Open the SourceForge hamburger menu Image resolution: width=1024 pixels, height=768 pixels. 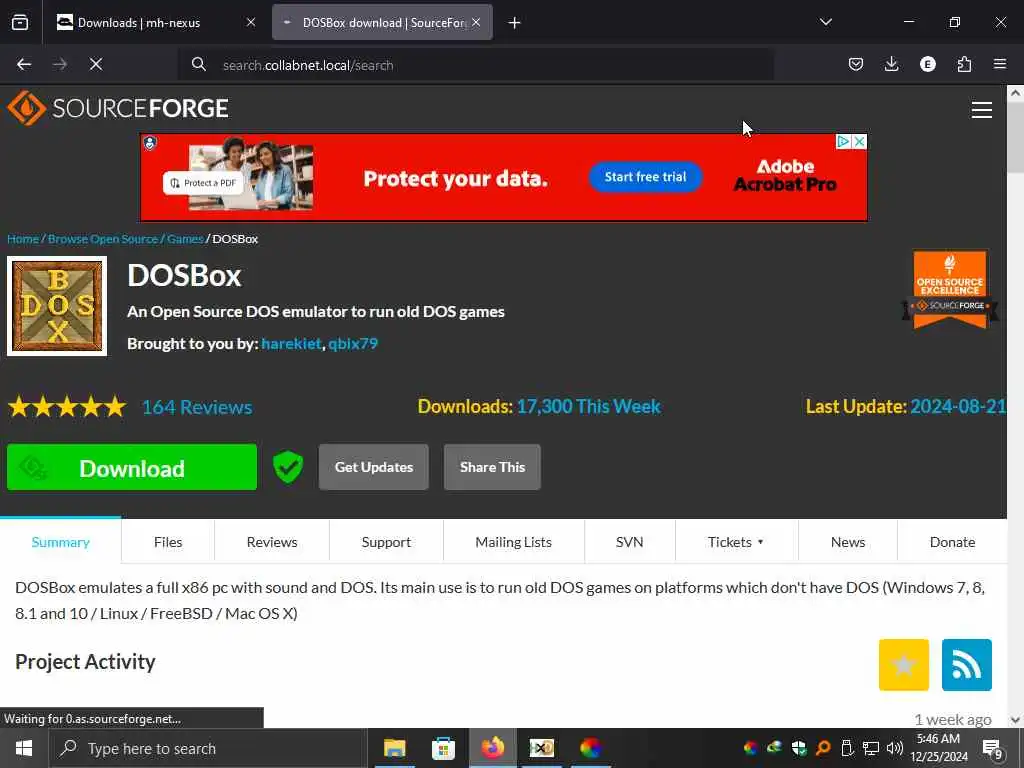pyautogui.click(x=981, y=110)
